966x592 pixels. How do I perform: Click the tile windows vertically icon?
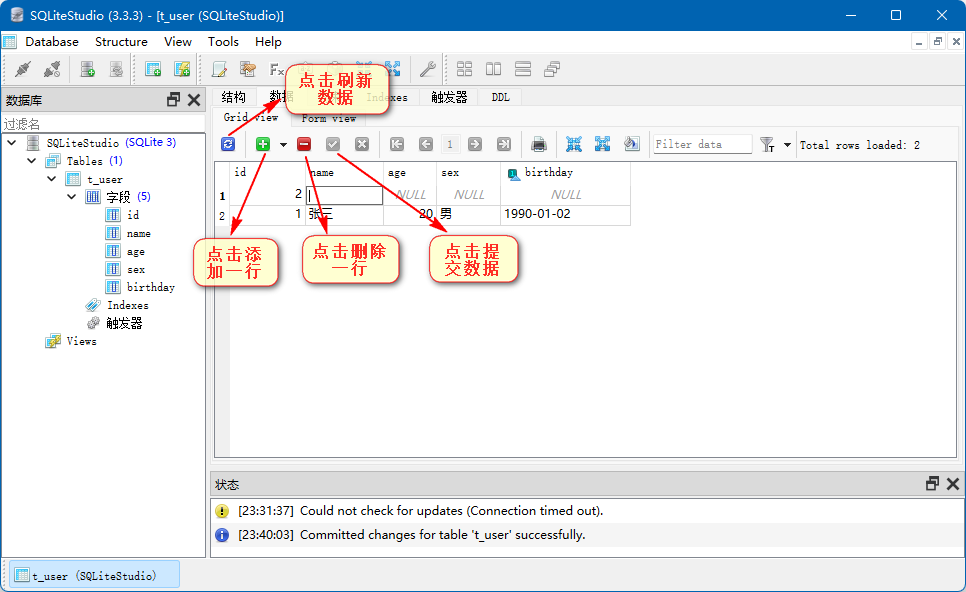coord(522,69)
